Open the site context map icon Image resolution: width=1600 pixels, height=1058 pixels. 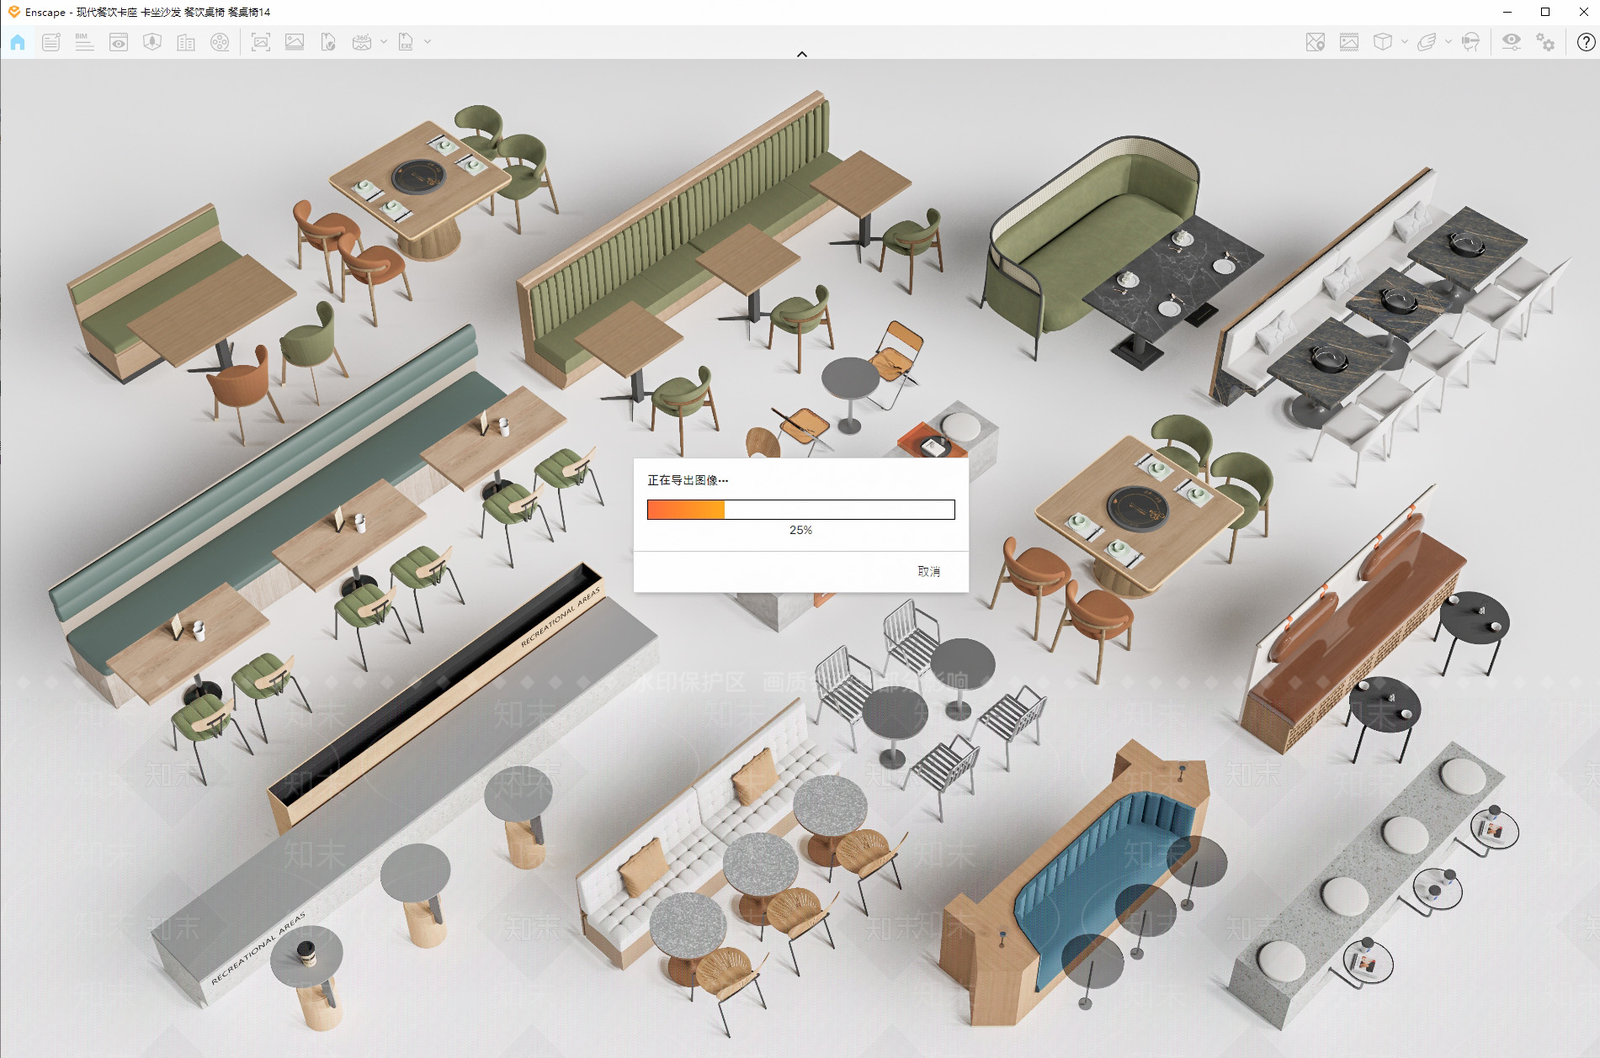[152, 42]
